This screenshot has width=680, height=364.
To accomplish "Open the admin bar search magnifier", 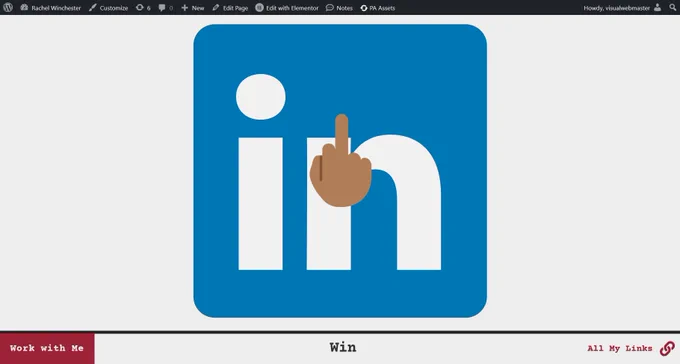I will coord(672,7).
